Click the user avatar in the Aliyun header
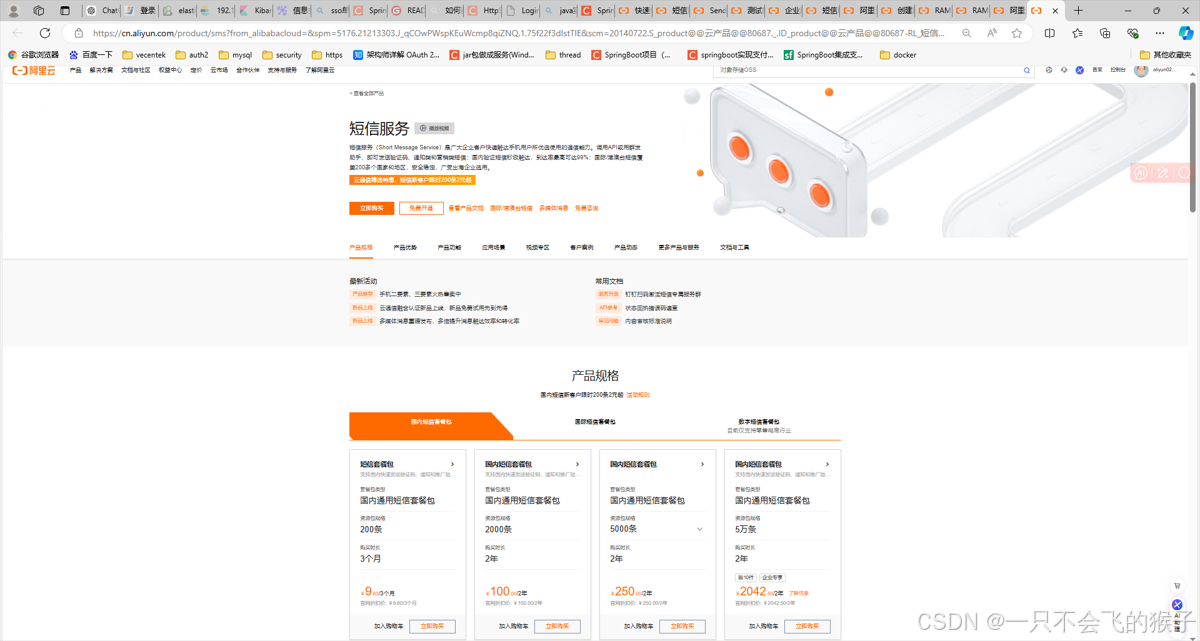 coord(1141,70)
